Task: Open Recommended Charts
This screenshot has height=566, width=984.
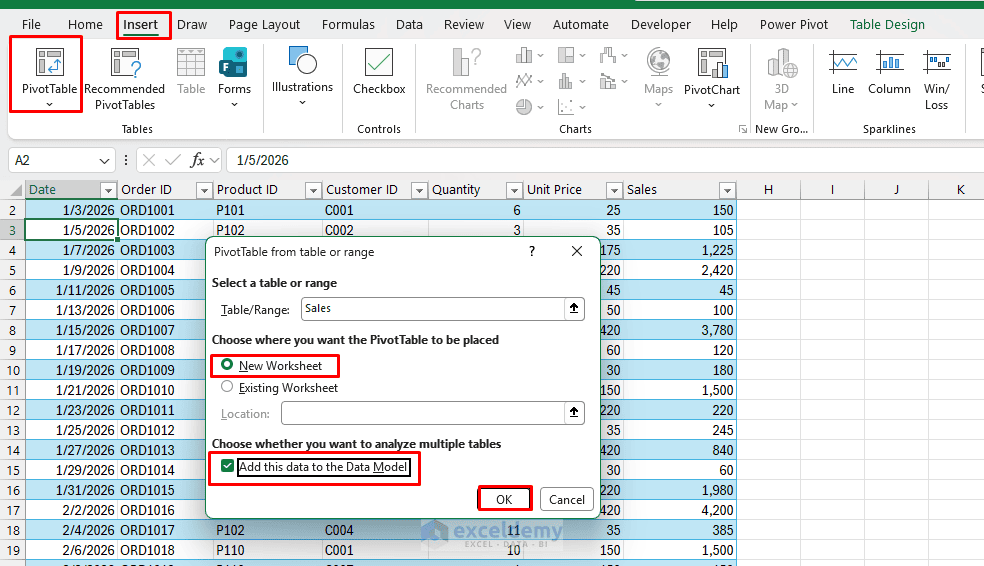Action: (x=466, y=79)
